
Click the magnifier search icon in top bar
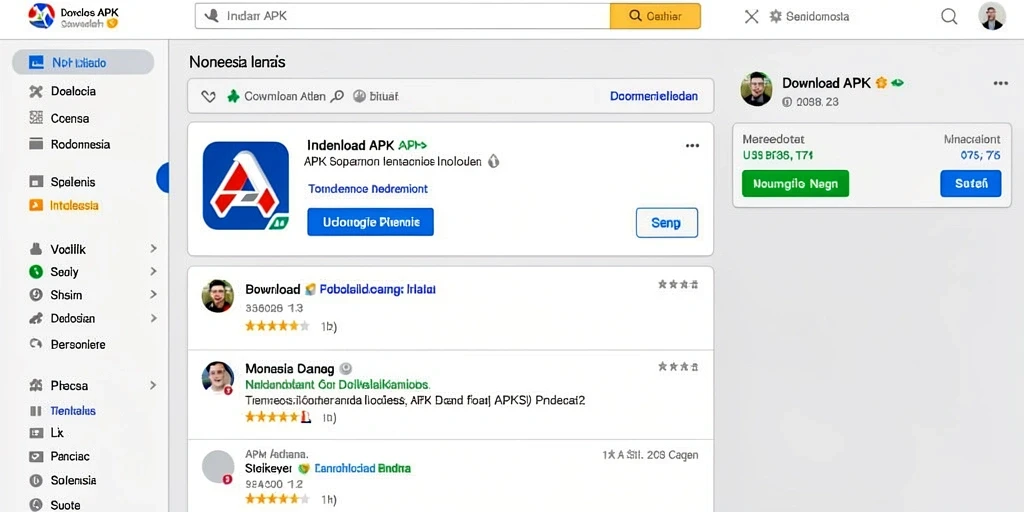949,16
